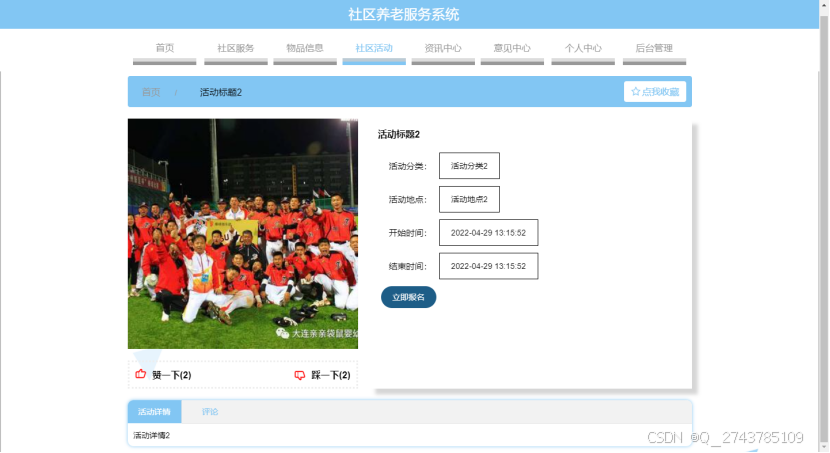Click the 赞一下(2) text

coord(172,375)
